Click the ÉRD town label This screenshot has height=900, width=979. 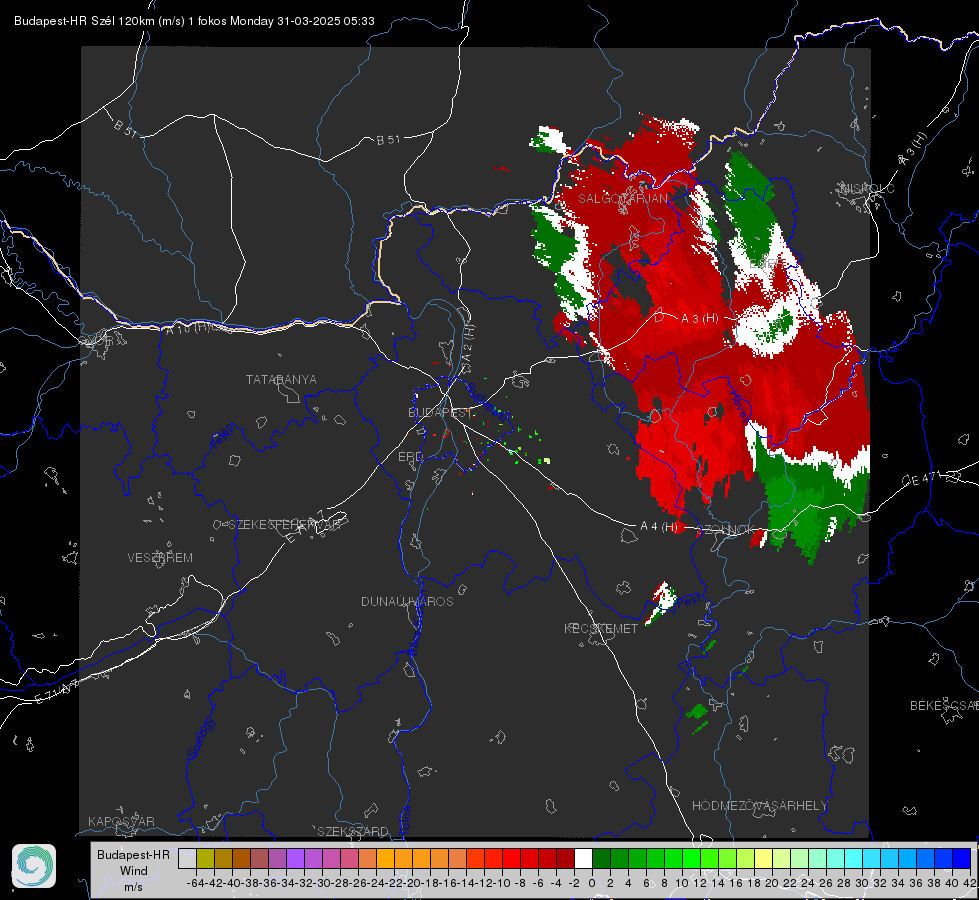pyautogui.click(x=410, y=457)
